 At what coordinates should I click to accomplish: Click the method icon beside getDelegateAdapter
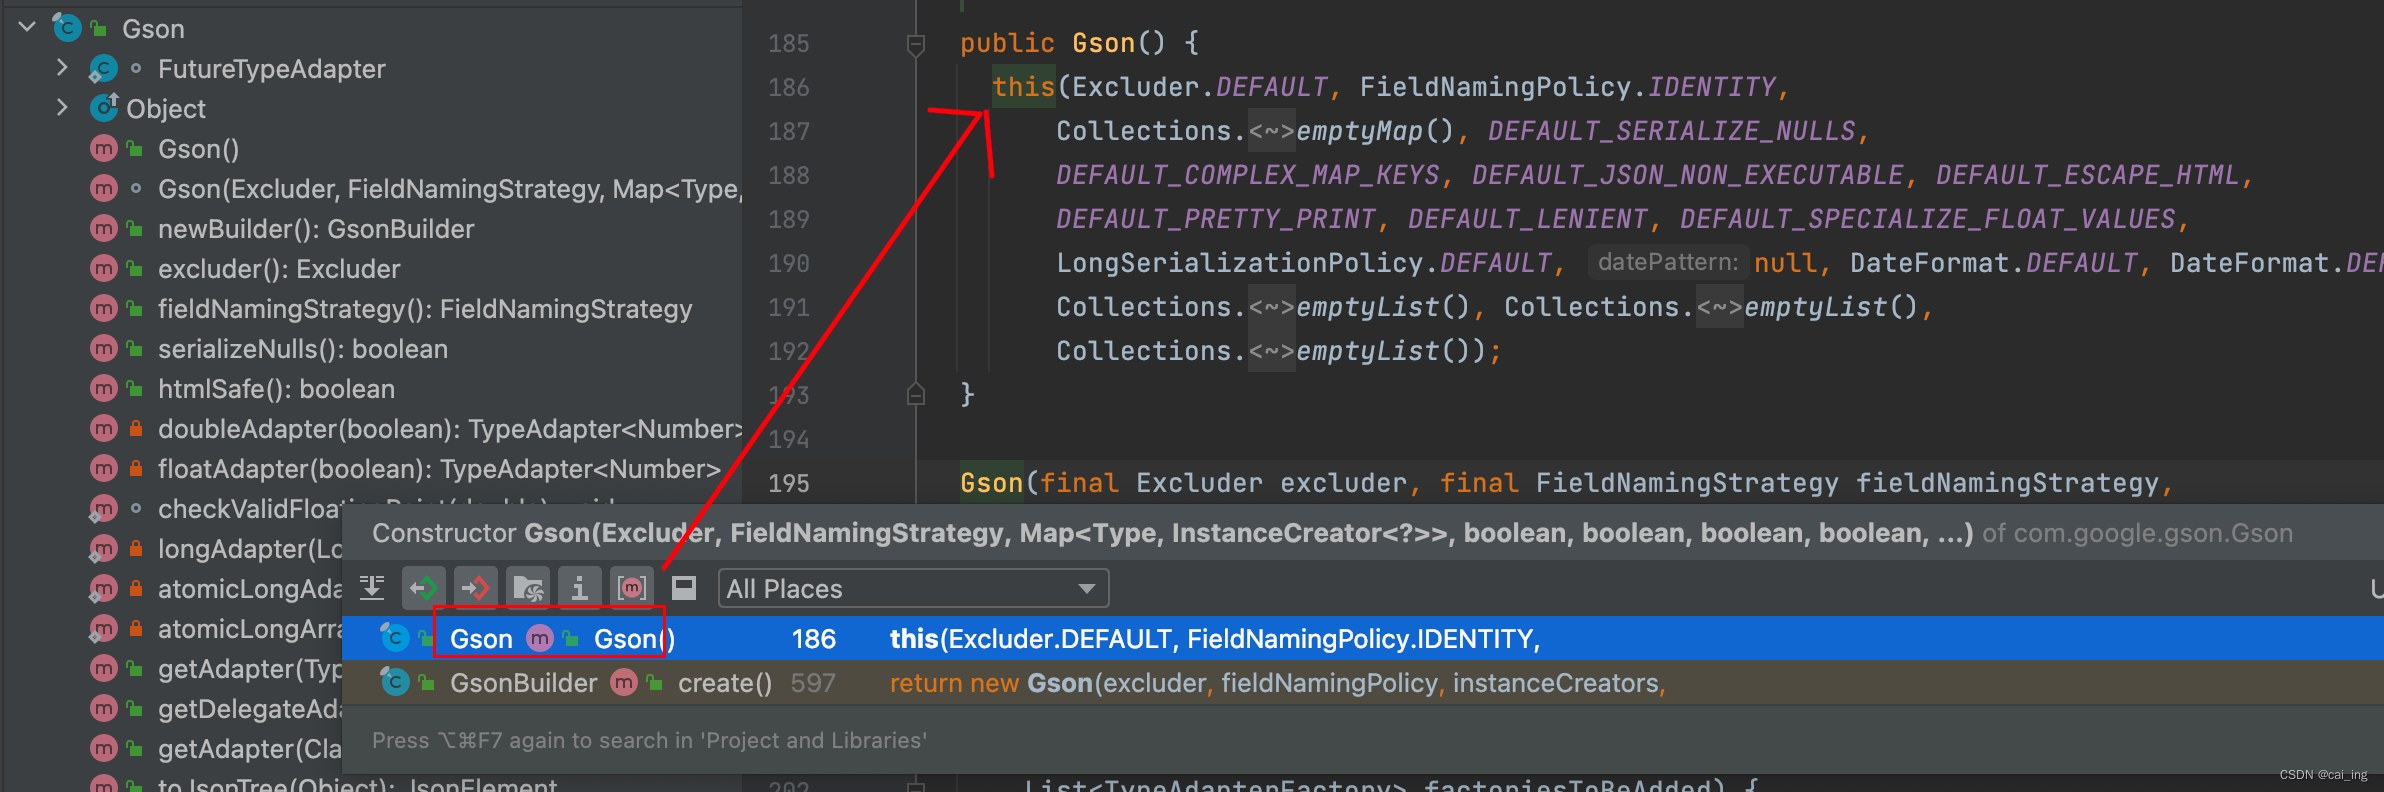pyautogui.click(x=104, y=709)
